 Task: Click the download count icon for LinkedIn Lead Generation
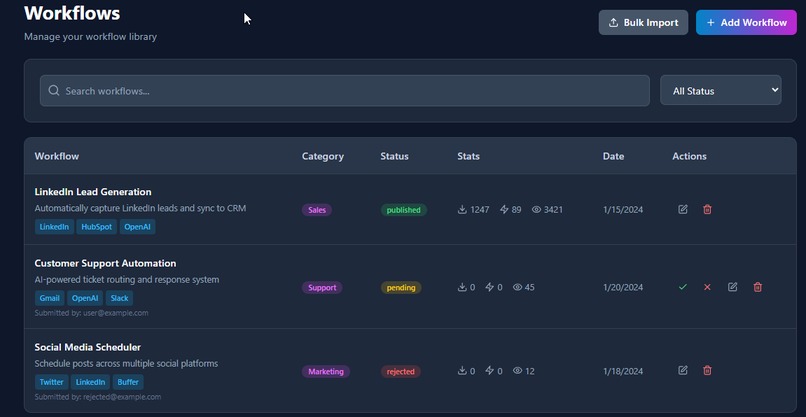coord(462,209)
